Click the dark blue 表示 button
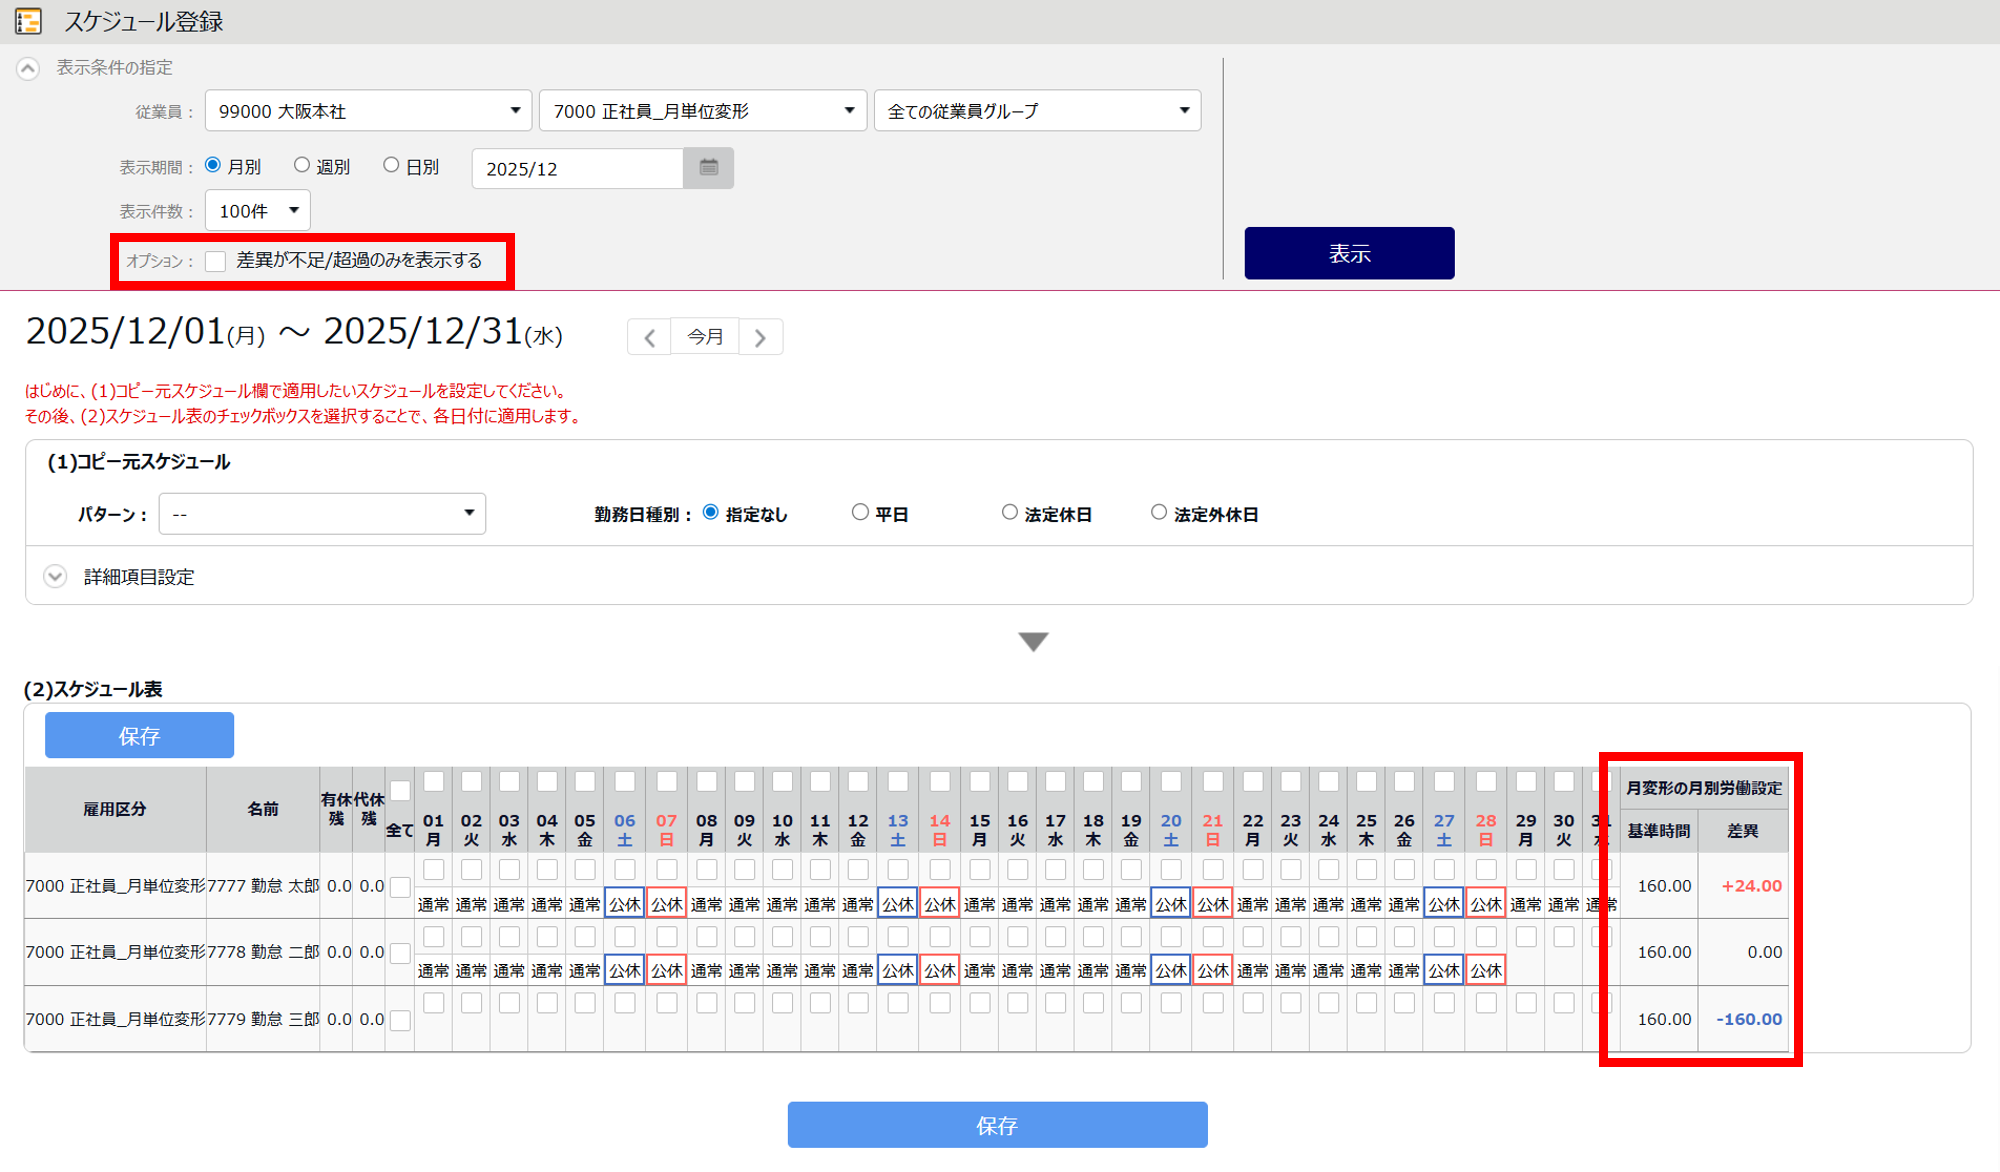Image resolution: width=2000 pixels, height=1172 pixels. coord(1348,254)
